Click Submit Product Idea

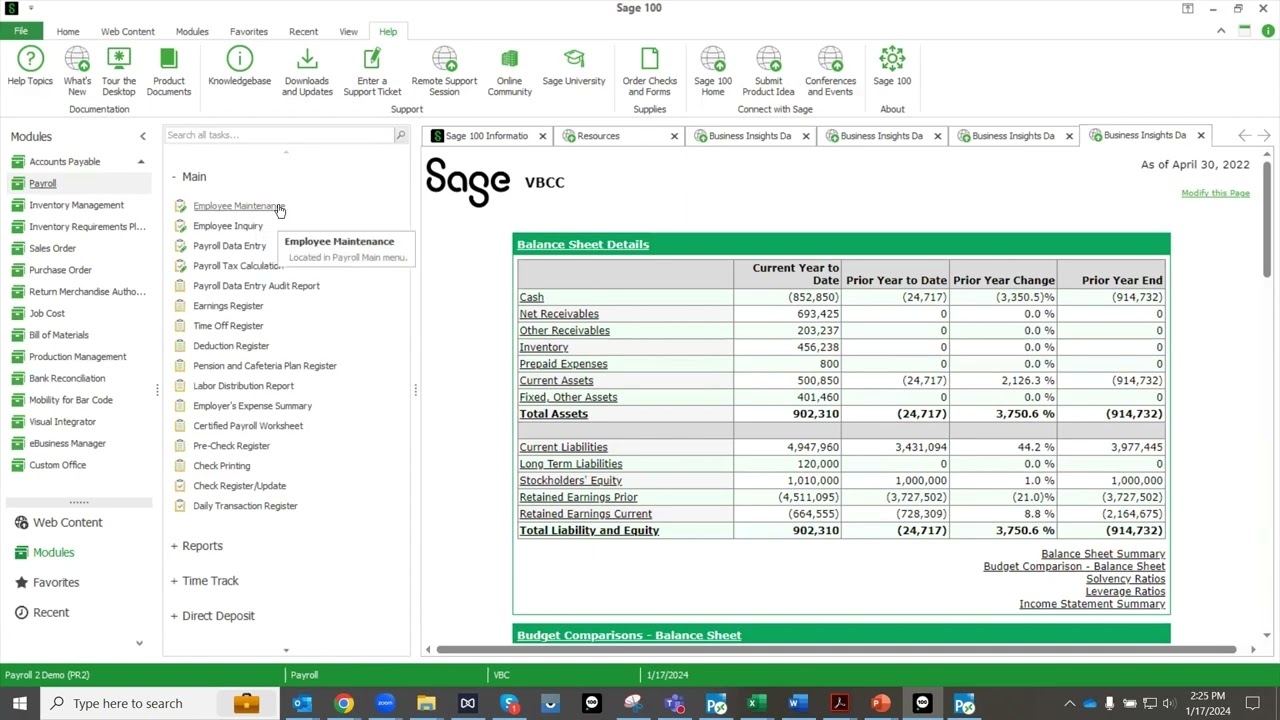768,71
